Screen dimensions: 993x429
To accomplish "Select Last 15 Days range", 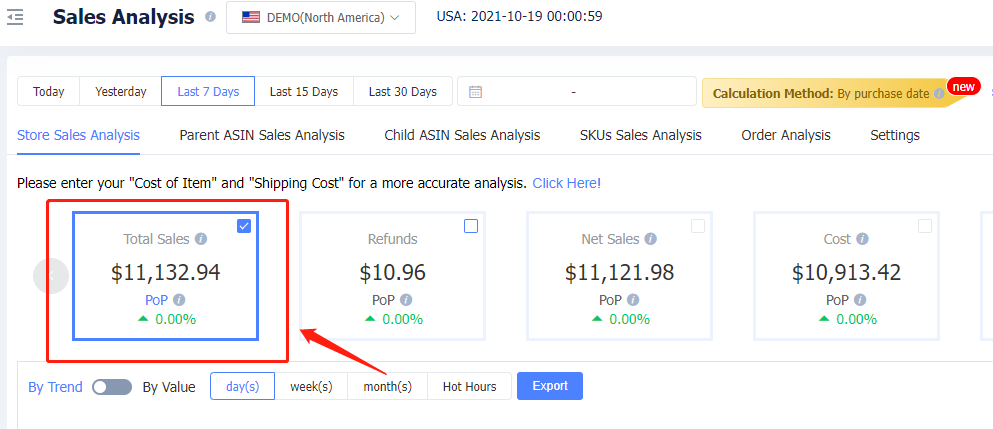I will click(x=303, y=91).
